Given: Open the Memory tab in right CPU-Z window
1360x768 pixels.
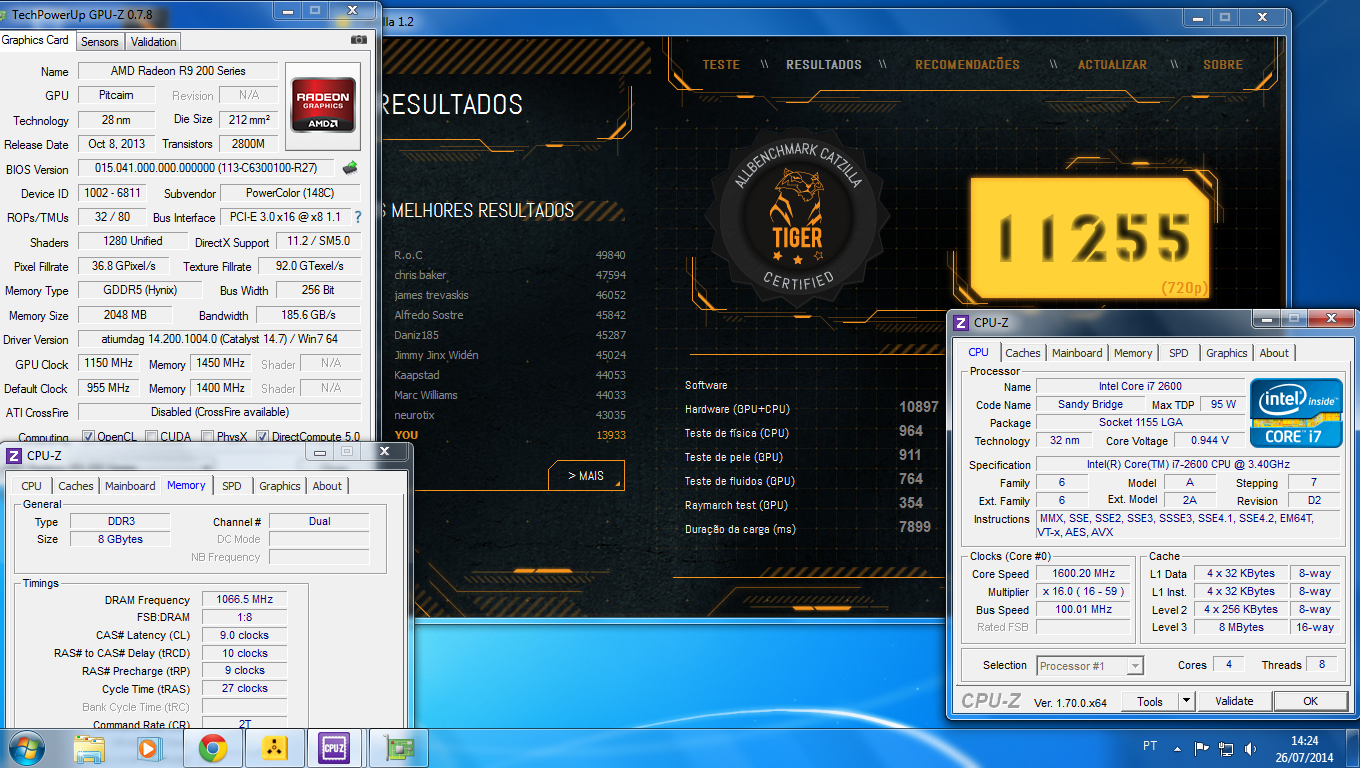Looking at the screenshot, I should pyautogui.click(x=1133, y=353).
